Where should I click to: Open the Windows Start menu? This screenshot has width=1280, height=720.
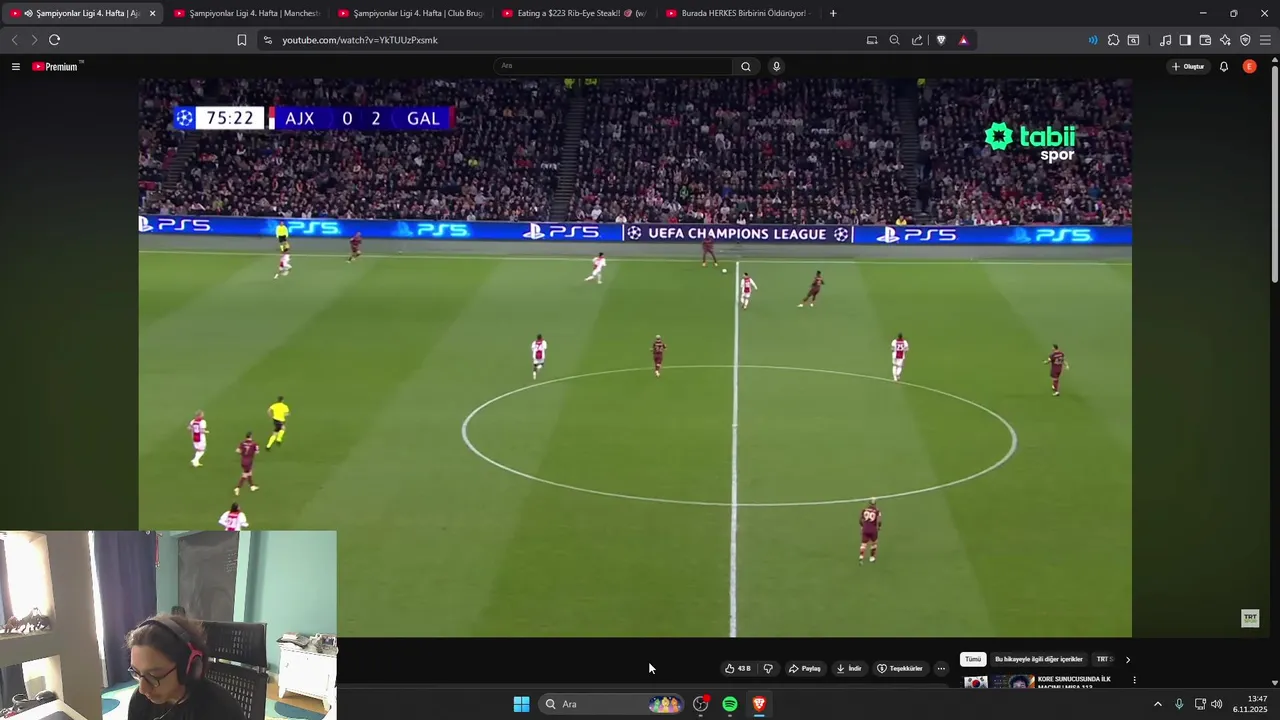point(521,704)
